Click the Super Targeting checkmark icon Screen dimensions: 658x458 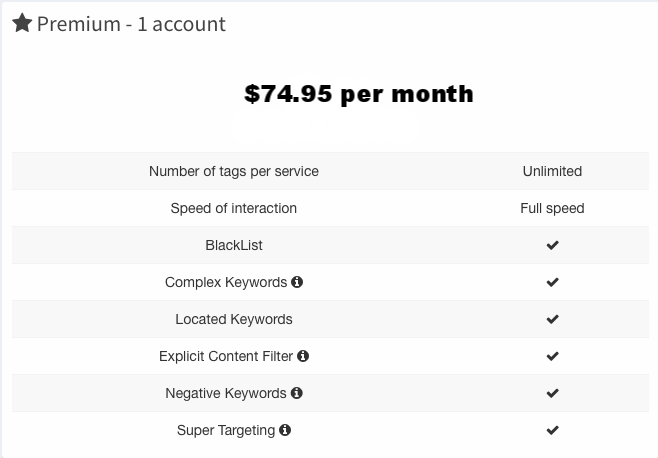click(553, 430)
